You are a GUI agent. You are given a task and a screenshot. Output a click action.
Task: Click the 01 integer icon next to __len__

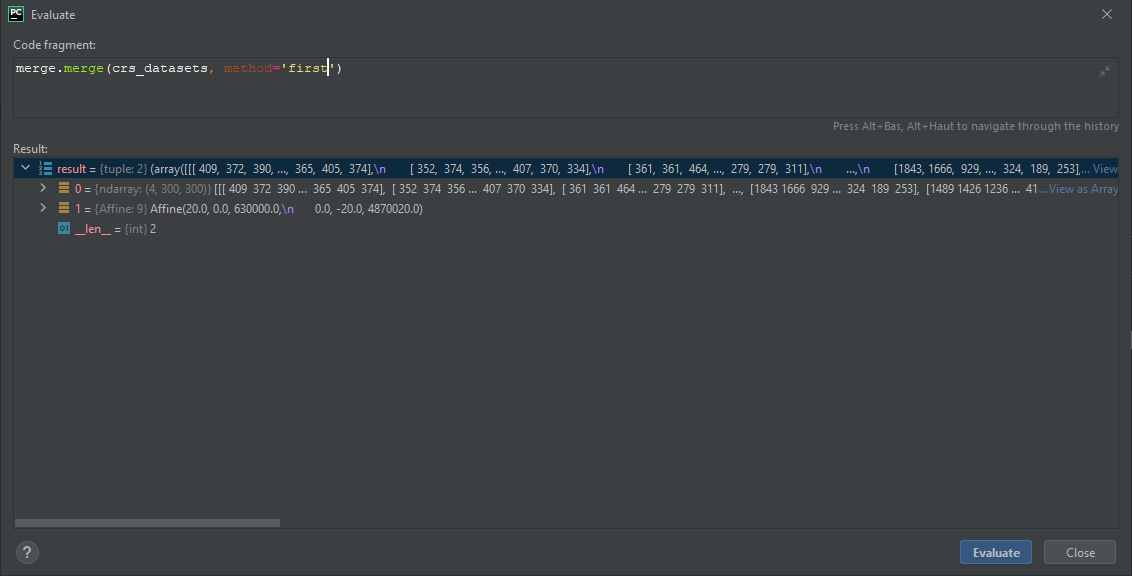coord(64,228)
